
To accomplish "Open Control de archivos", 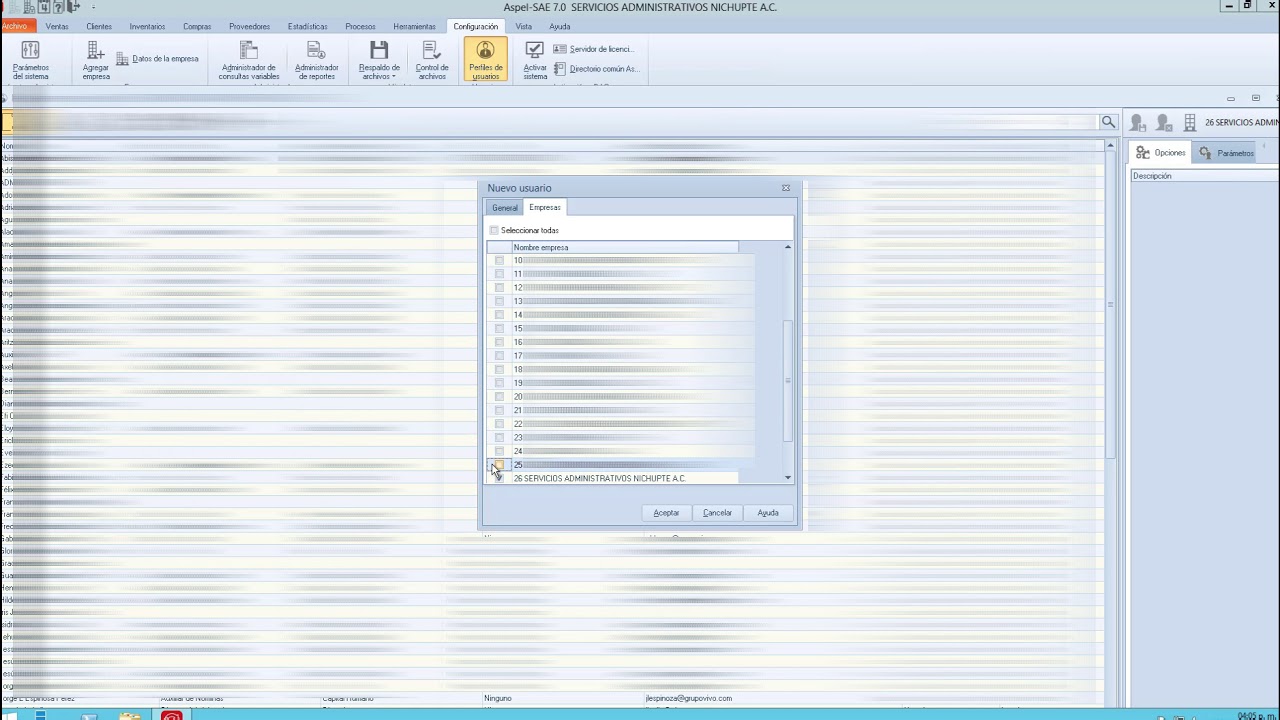I will point(432,60).
